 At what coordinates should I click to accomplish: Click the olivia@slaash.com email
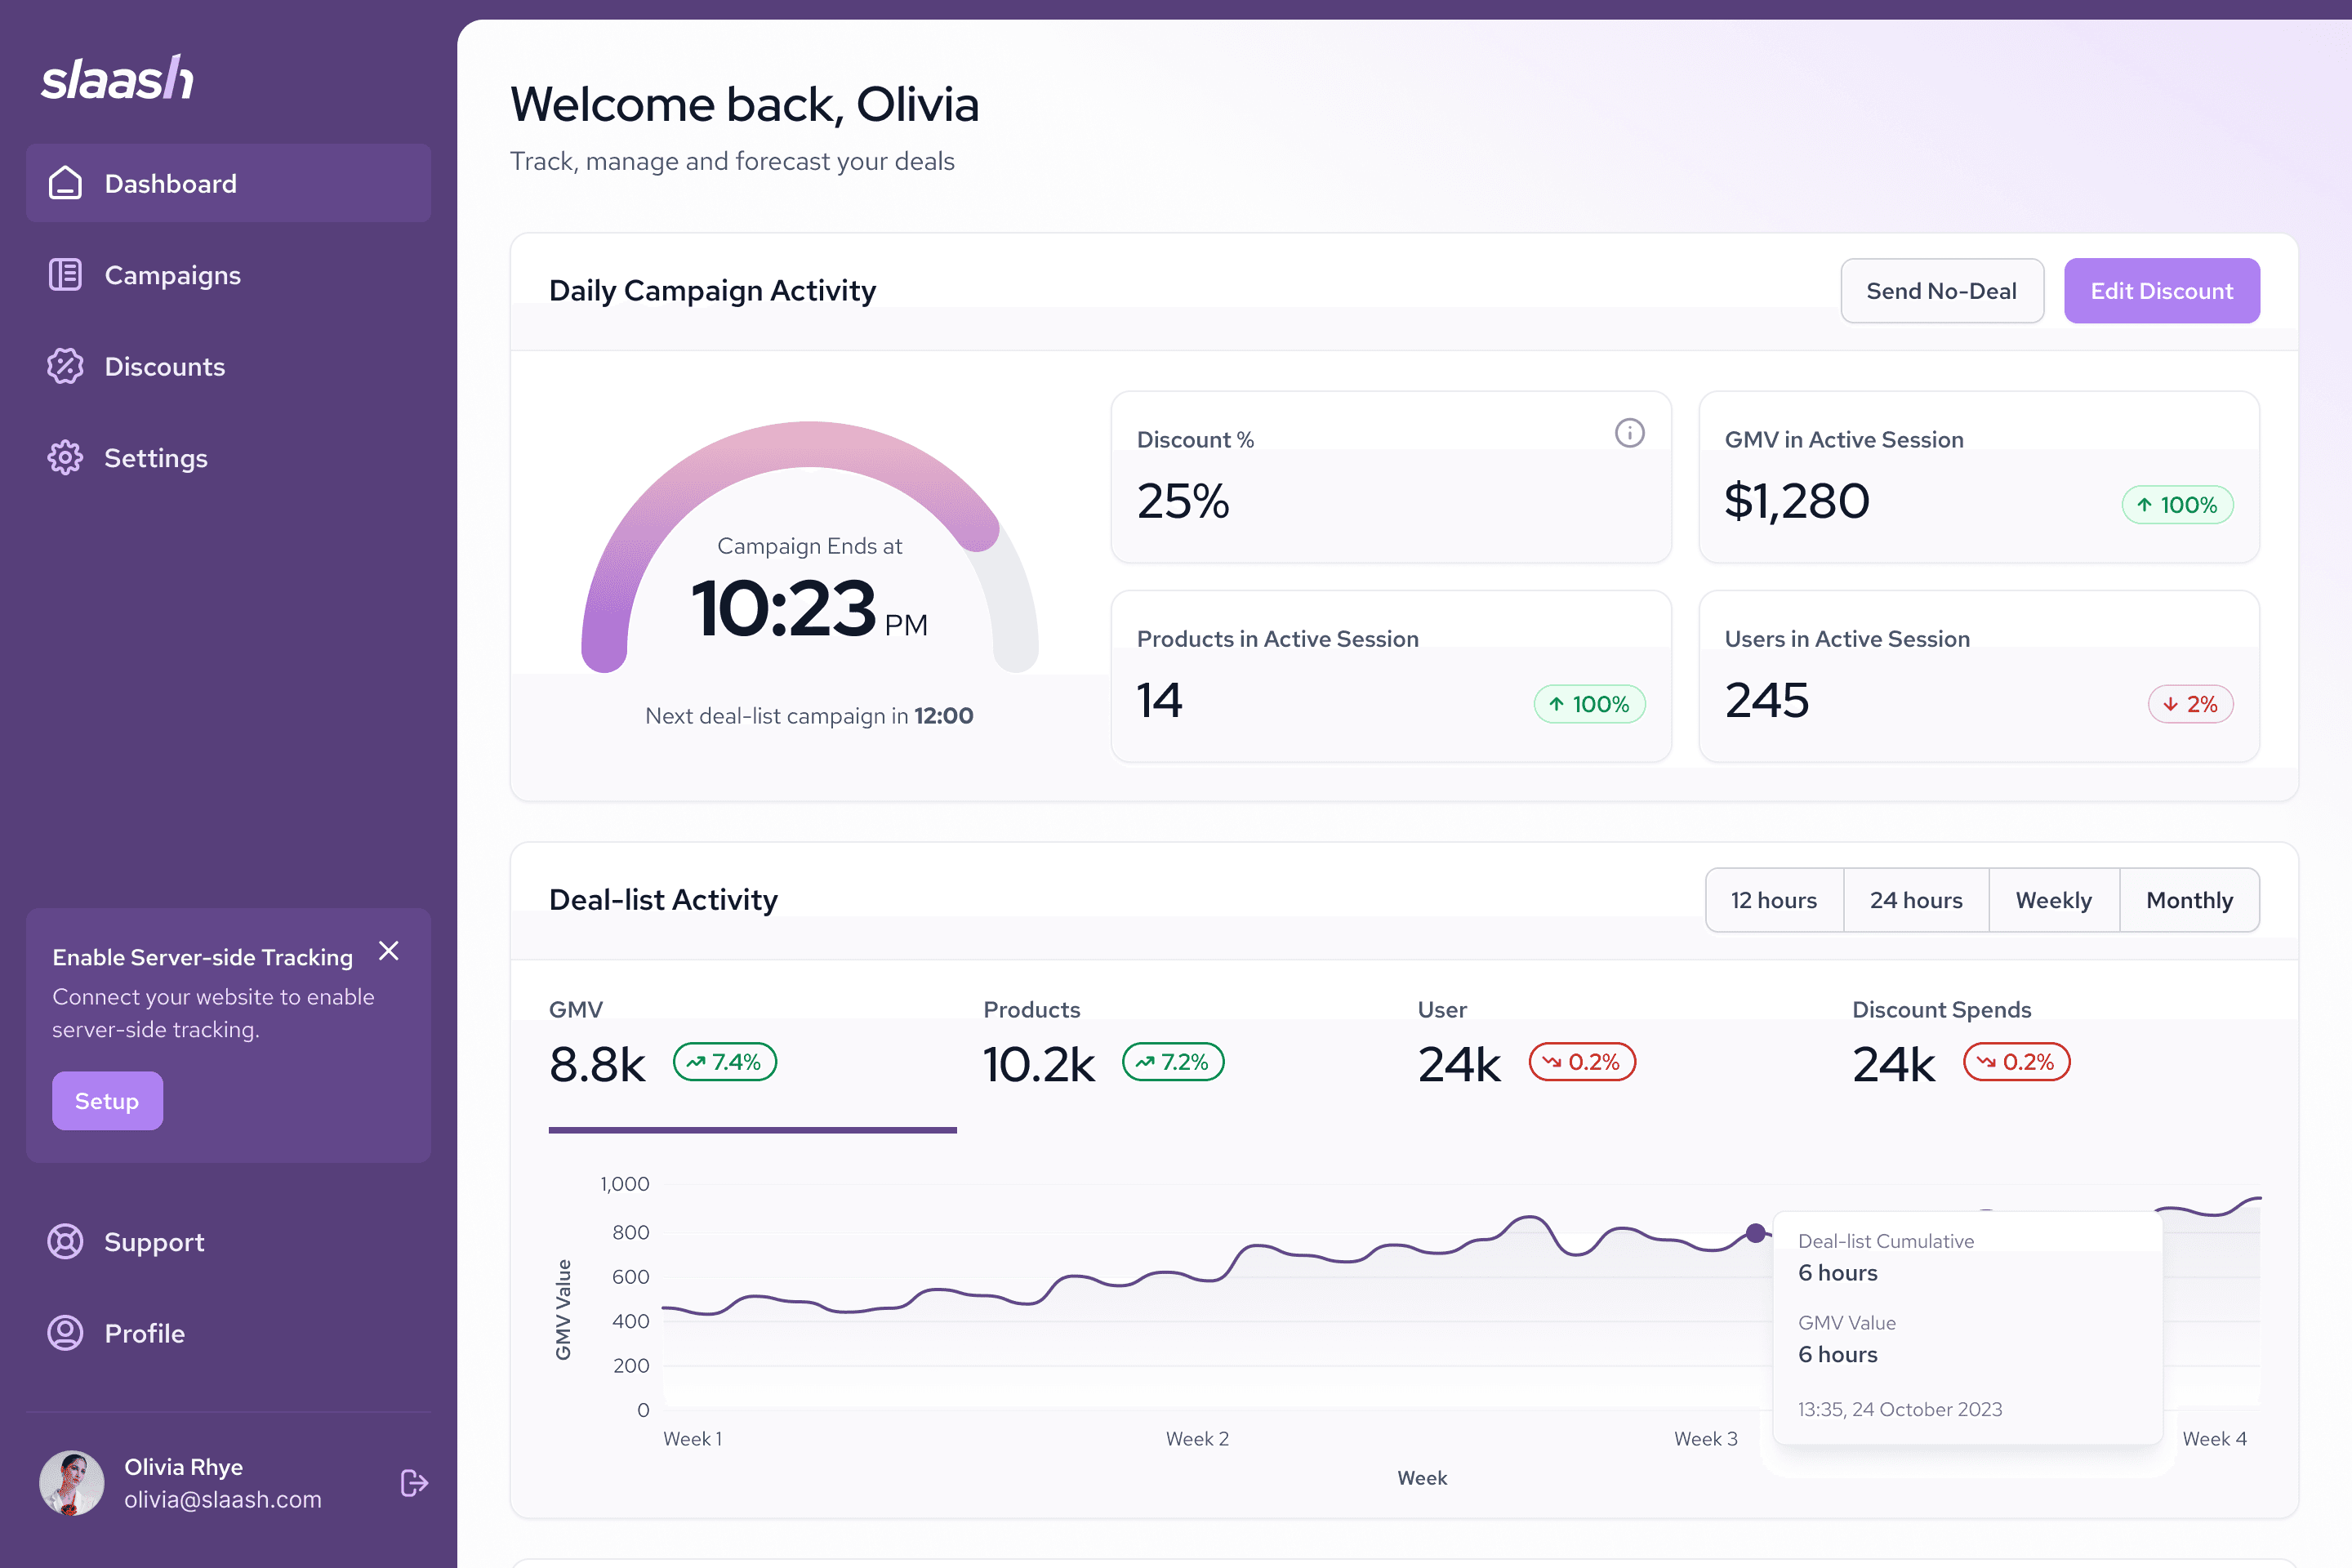tap(223, 1500)
